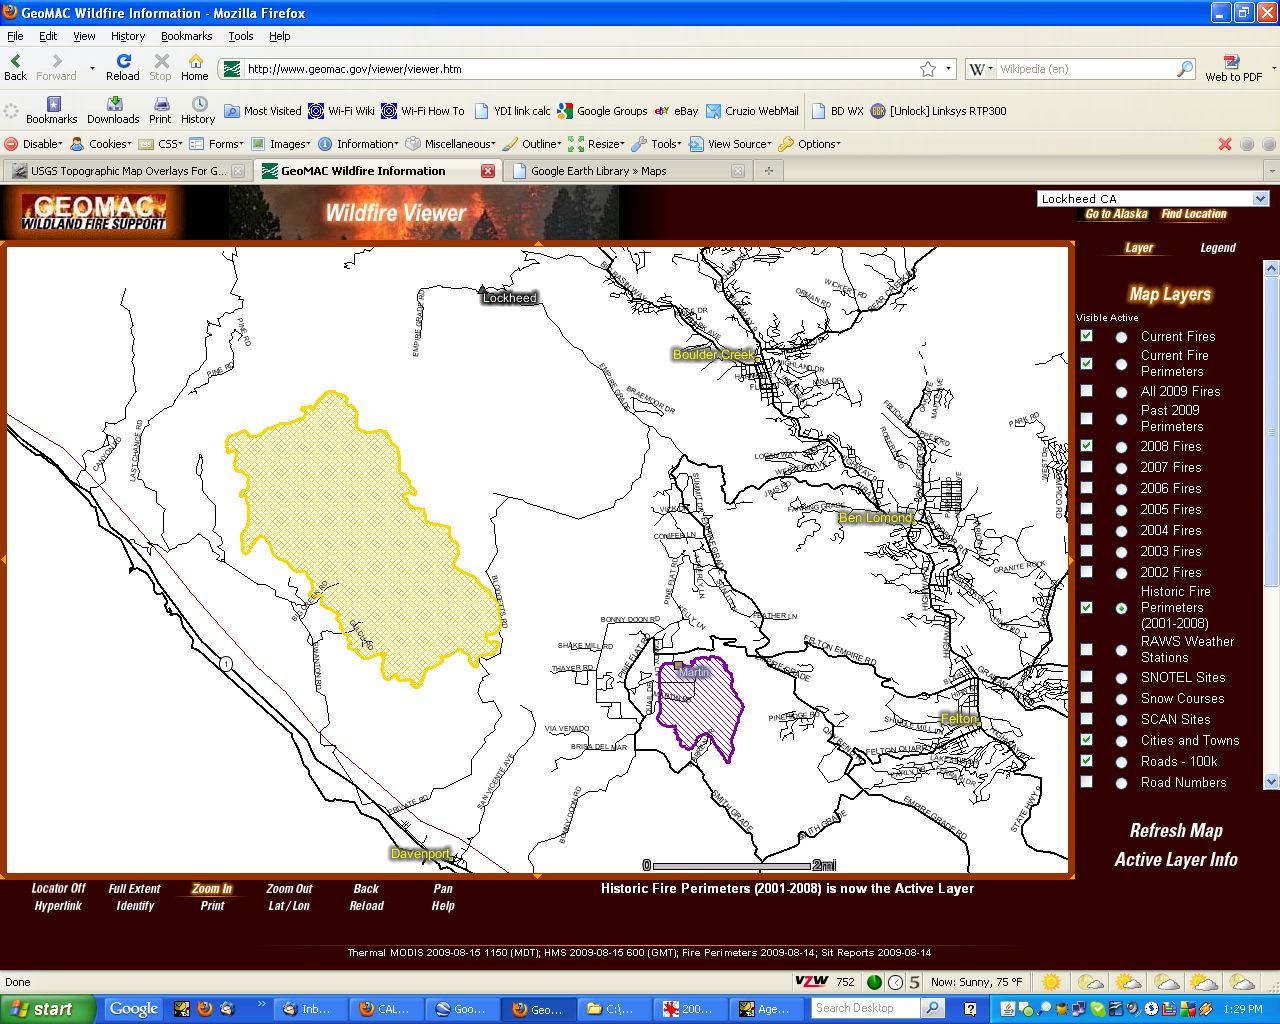Click the Windows Start button
1280x1024 pixels.
coord(42,1009)
